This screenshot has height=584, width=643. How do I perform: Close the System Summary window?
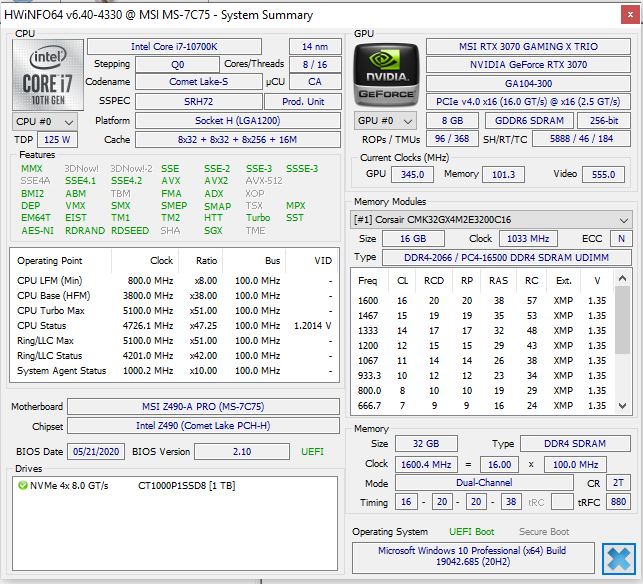630,15
